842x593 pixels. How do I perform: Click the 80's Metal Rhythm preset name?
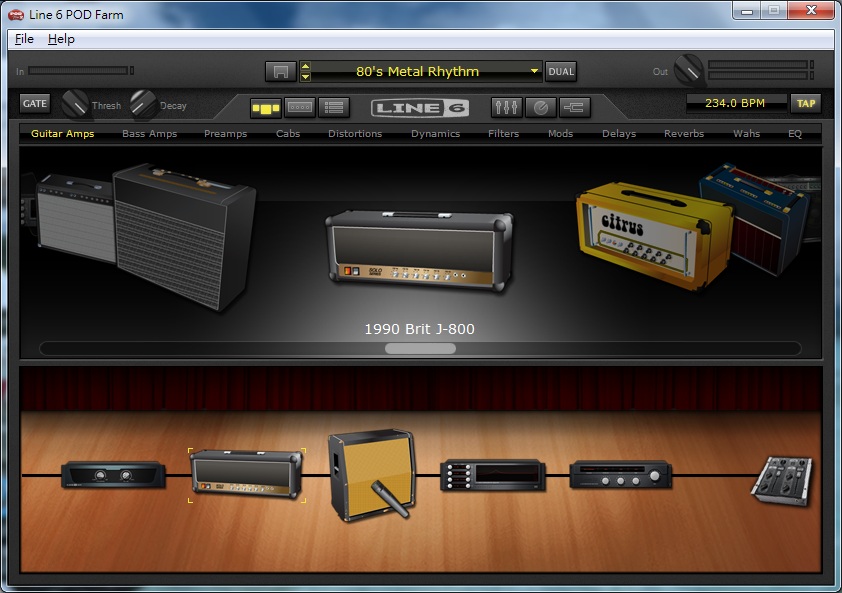[417, 71]
